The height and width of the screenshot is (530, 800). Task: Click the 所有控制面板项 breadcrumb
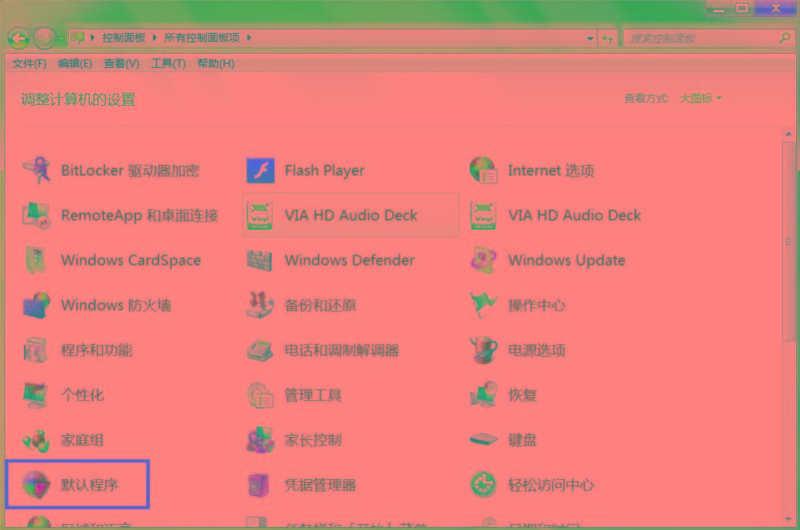(x=202, y=38)
